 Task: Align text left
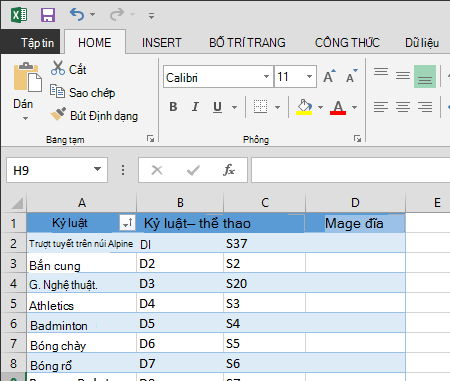tap(381, 107)
